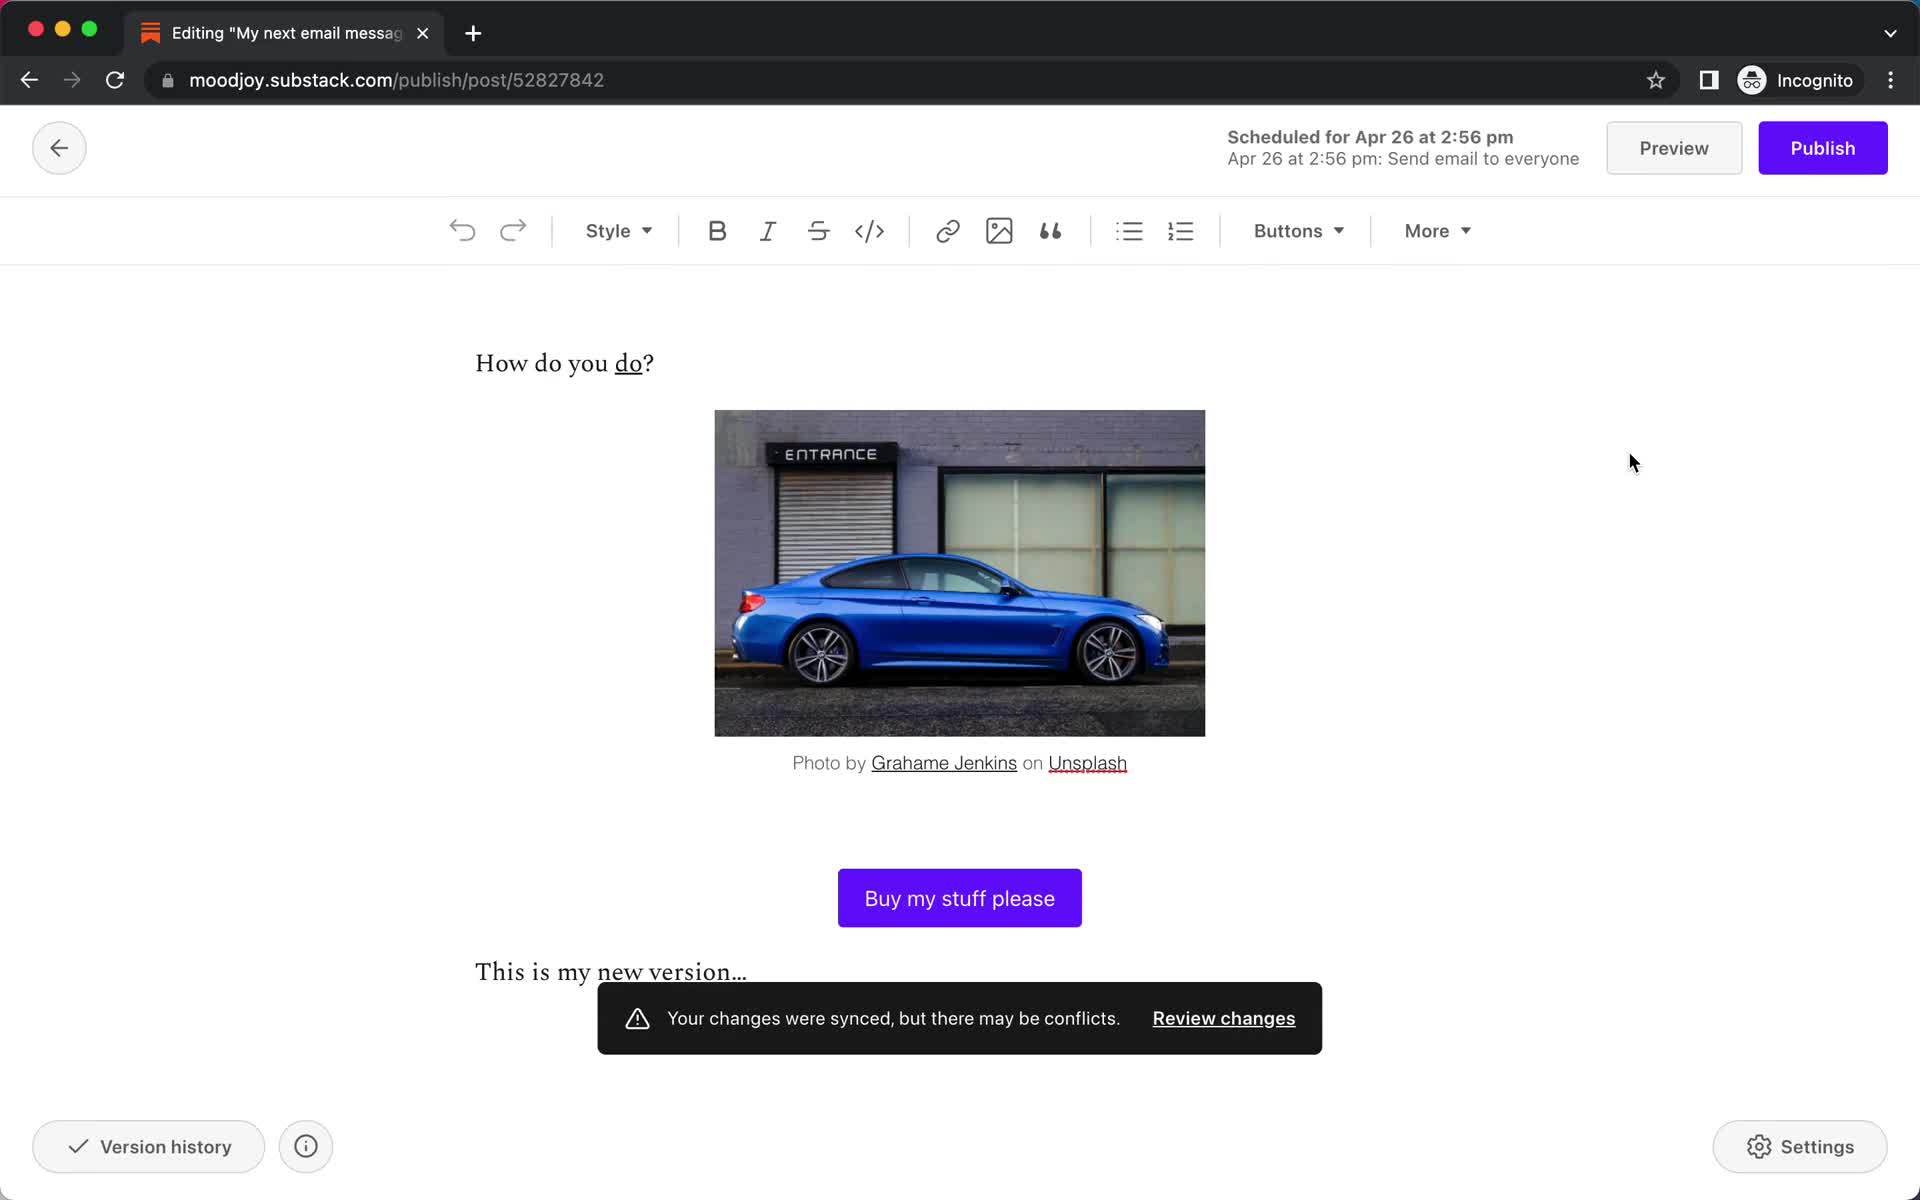Click the Undo icon

[x=462, y=229]
